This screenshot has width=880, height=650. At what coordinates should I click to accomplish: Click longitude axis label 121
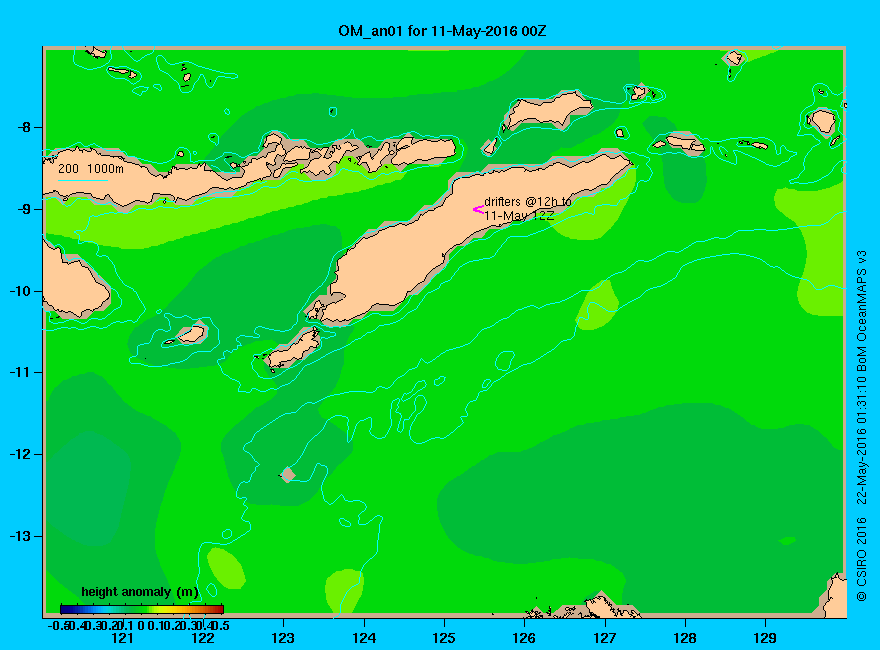coord(122,638)
